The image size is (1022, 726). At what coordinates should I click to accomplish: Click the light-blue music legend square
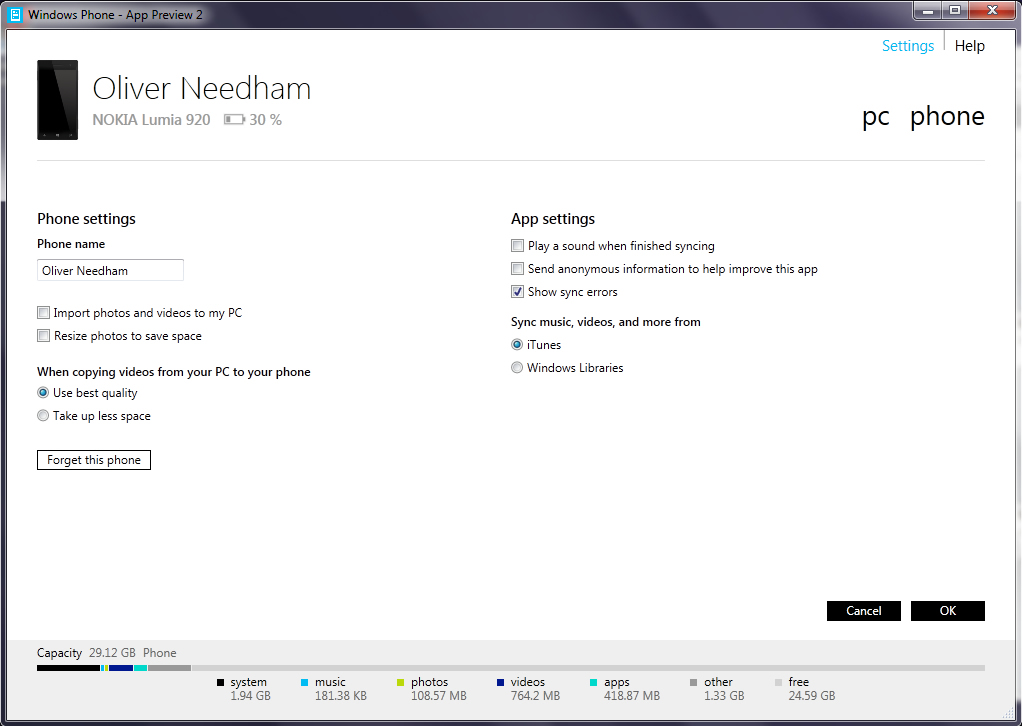pos(304,682)
